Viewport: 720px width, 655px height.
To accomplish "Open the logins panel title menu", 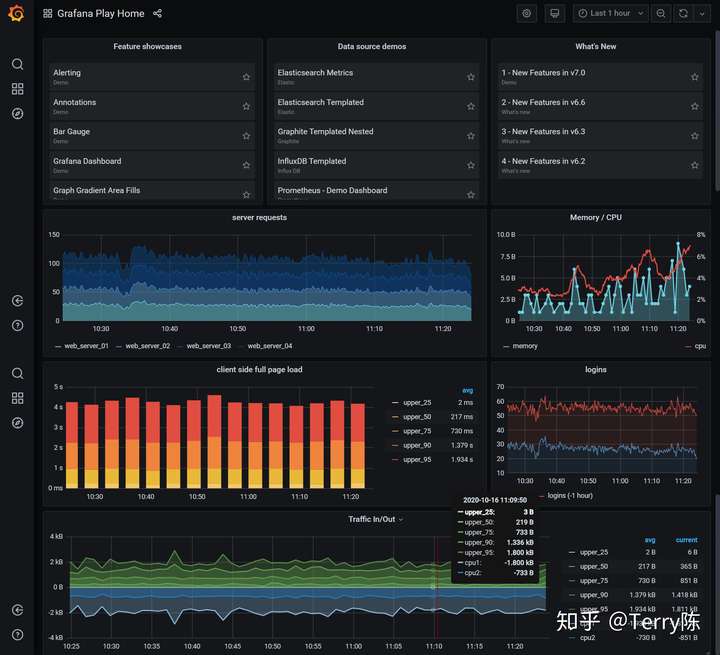I will [x=596, y=369].
